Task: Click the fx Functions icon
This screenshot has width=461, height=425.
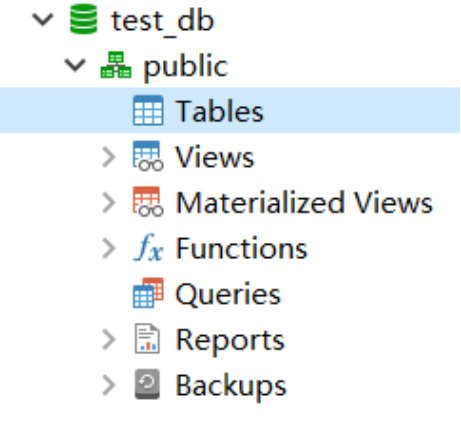Action: (148, 247)
